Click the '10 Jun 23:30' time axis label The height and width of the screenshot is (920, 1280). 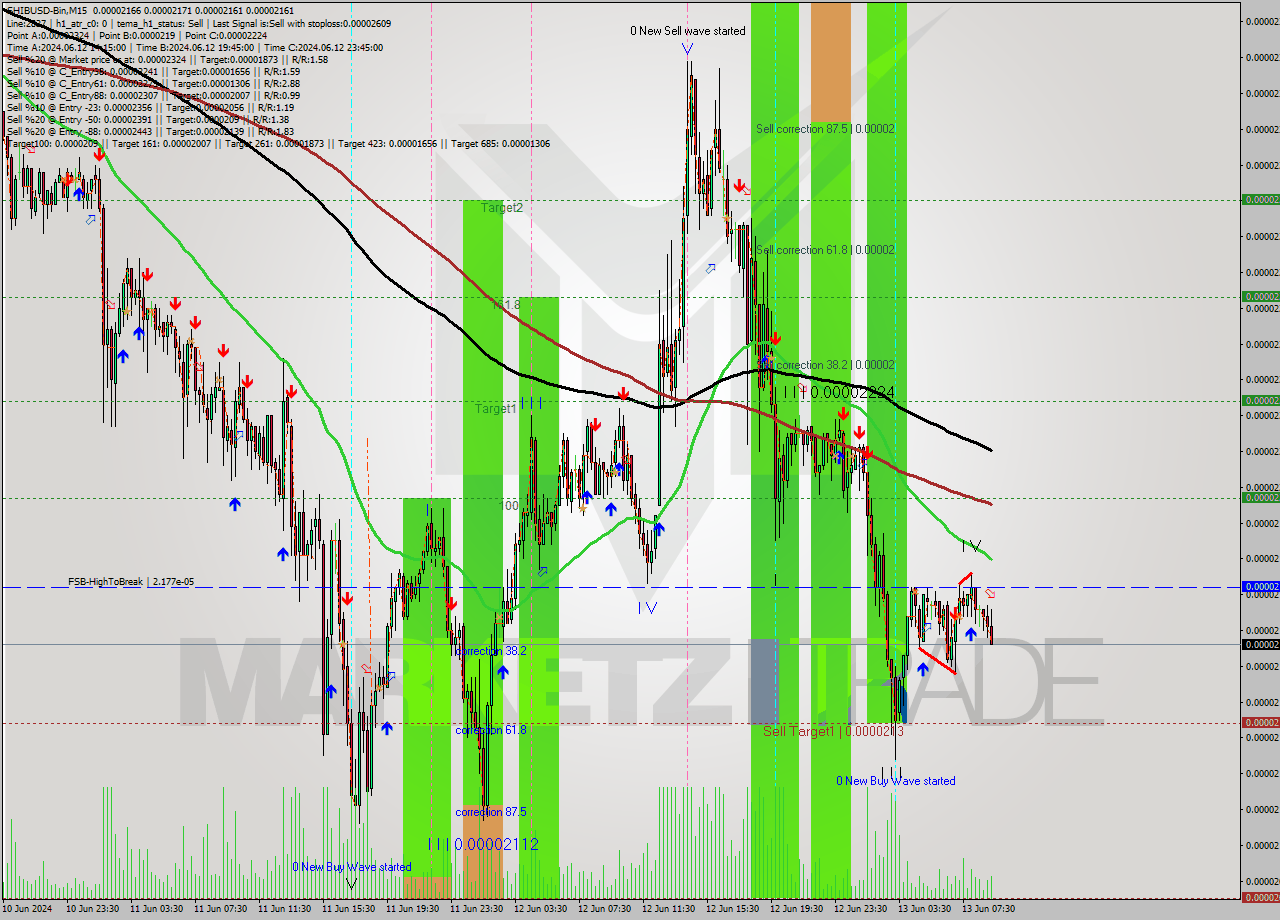click(94, 909)
